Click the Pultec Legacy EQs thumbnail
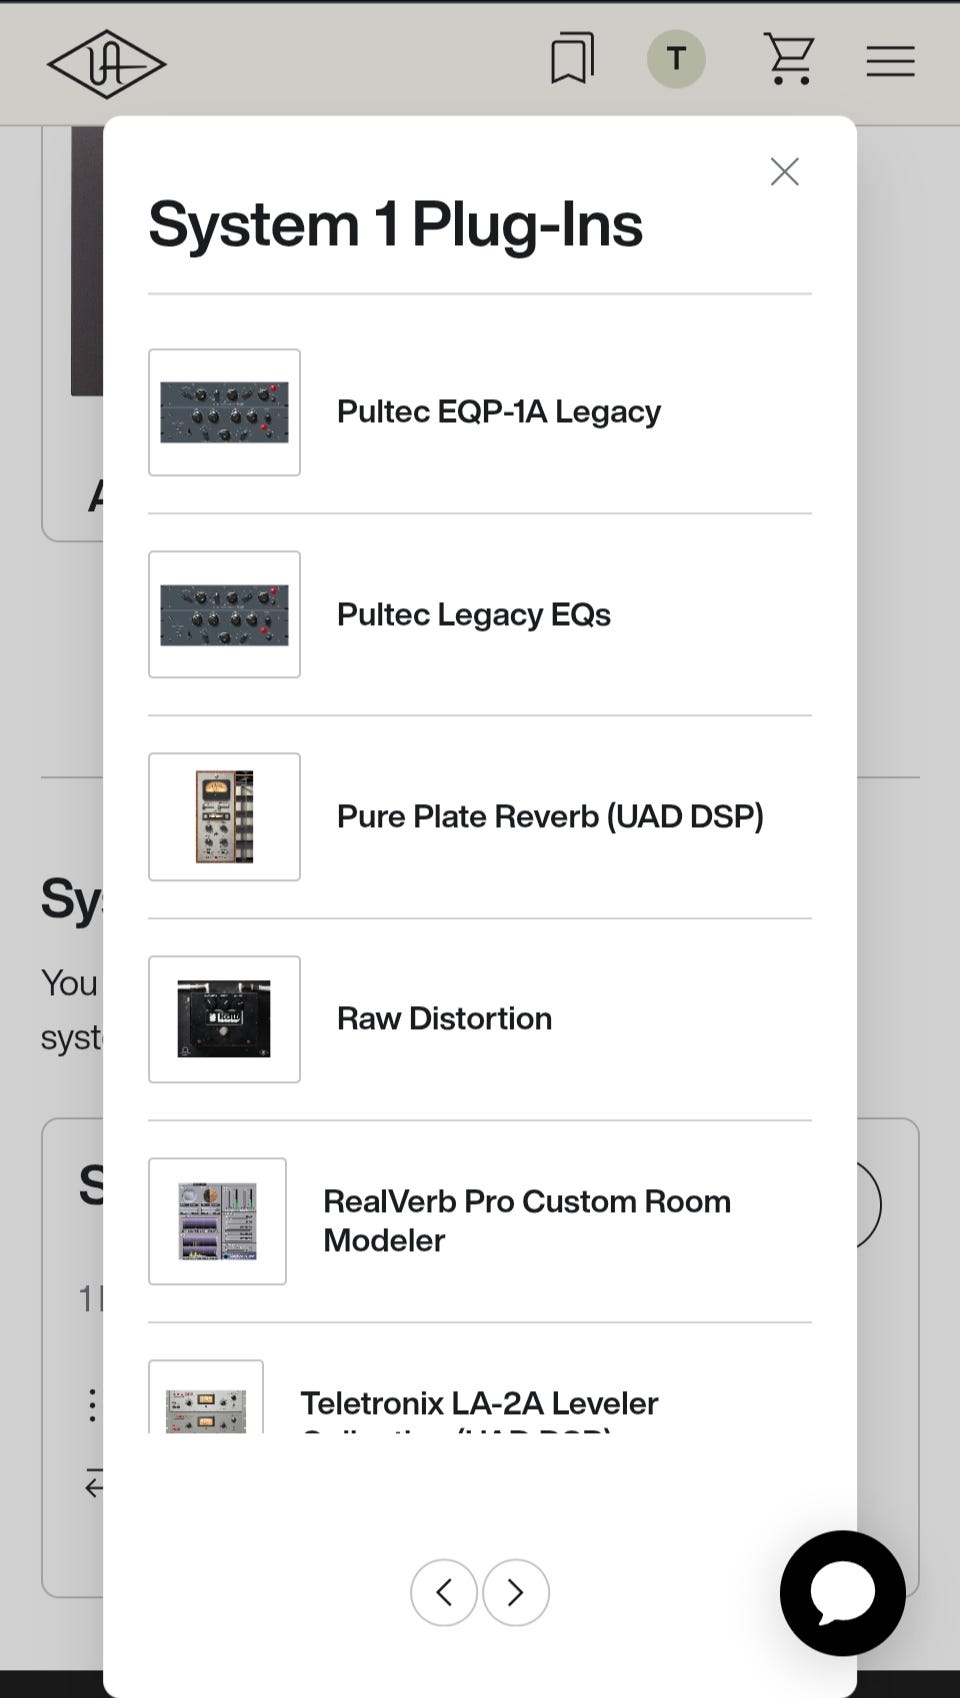This screenshot has height=1698, width=960. tap(224, 614)
